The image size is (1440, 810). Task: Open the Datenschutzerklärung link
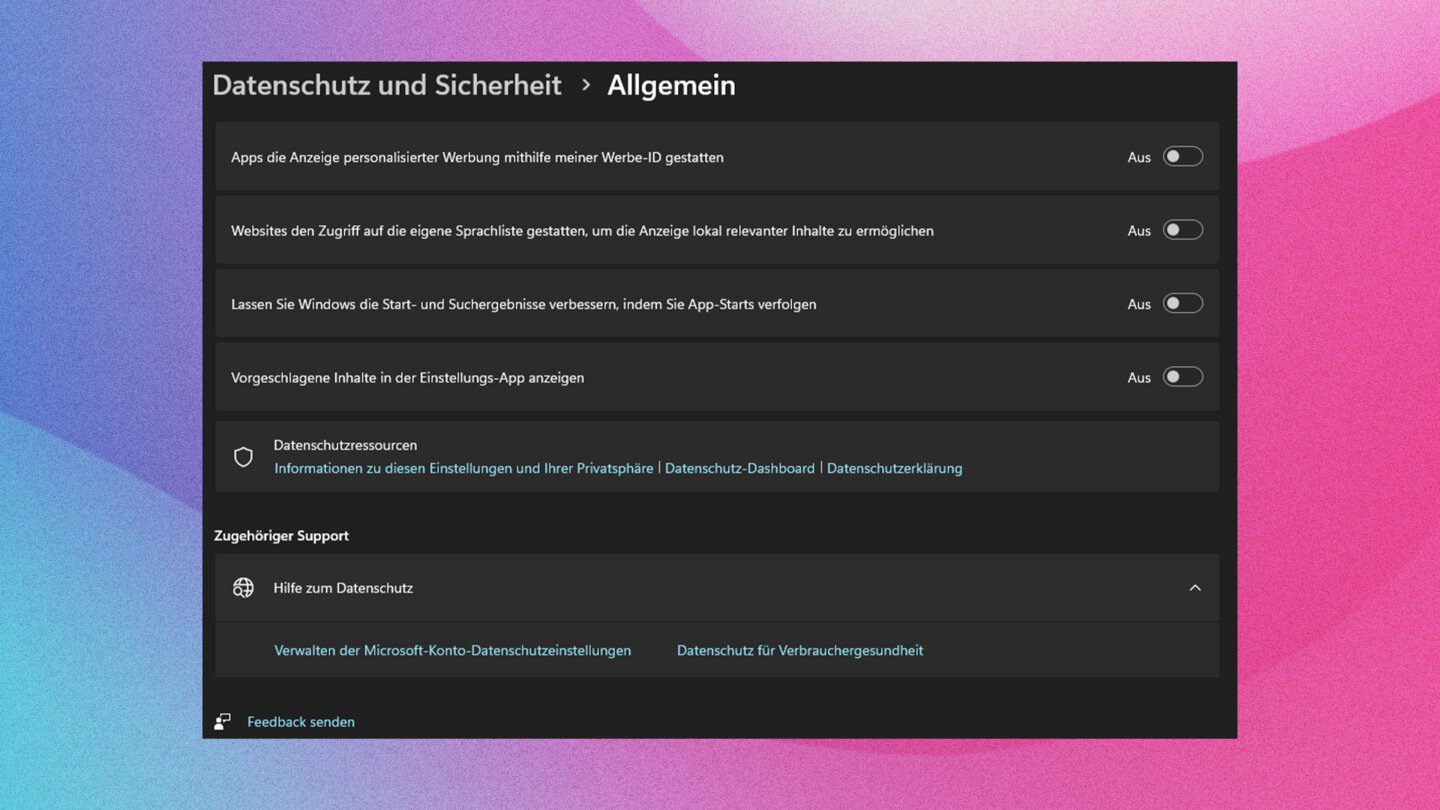tap(894, 468)
